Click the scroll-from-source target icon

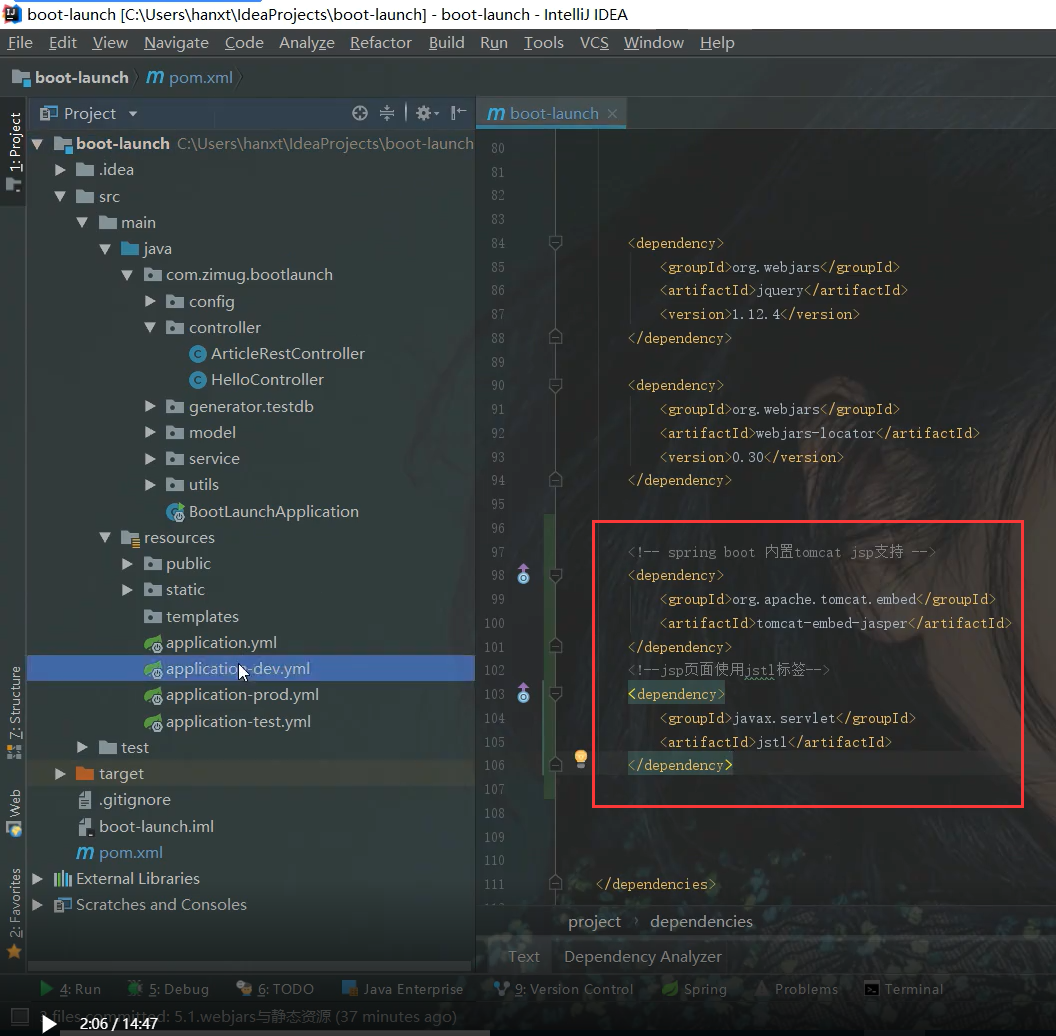pyautogui.click(x=360, y=113)
